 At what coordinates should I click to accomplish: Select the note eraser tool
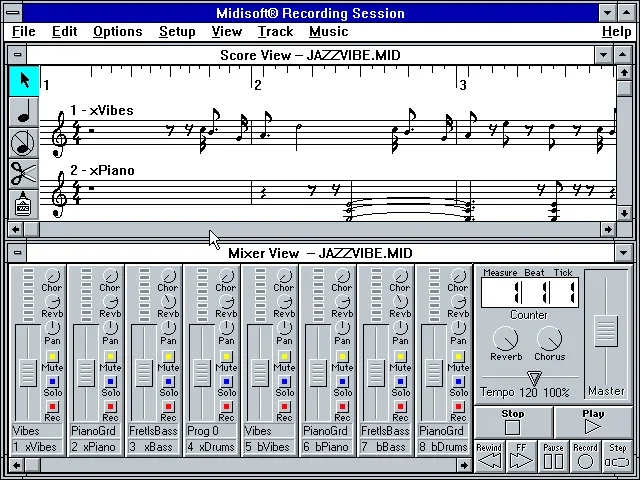pyautogui.click(x=24, y=143)
